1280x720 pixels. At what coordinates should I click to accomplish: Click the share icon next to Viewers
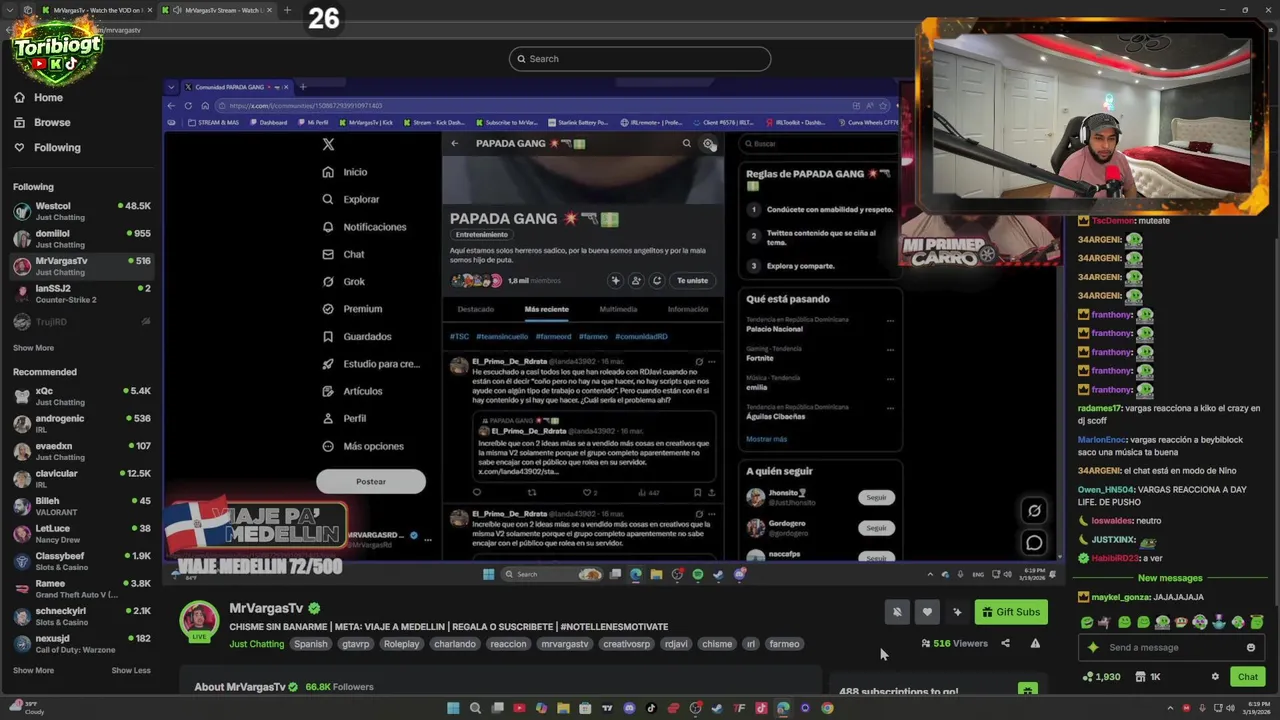tap(1005, 643)
